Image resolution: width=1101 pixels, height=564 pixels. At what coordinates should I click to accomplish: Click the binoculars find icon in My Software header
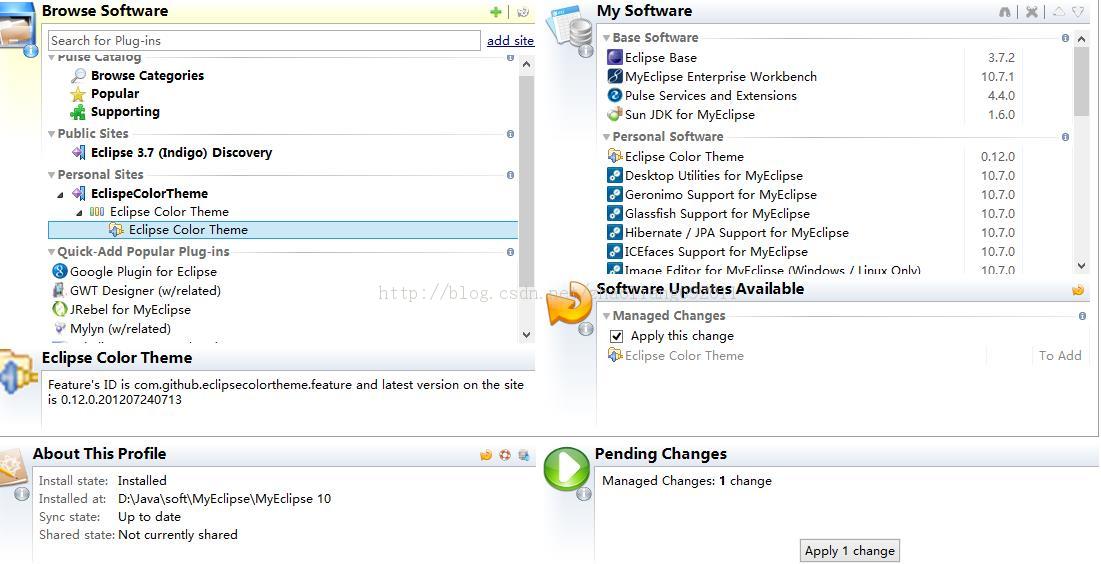point(1006,12)
